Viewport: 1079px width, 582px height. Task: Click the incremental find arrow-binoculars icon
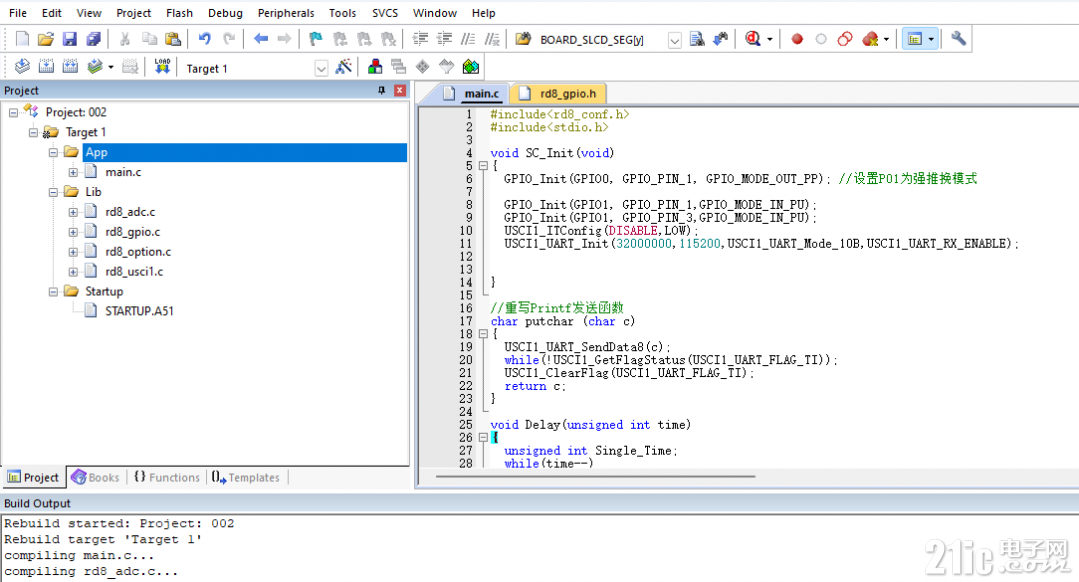coord(720,39)
